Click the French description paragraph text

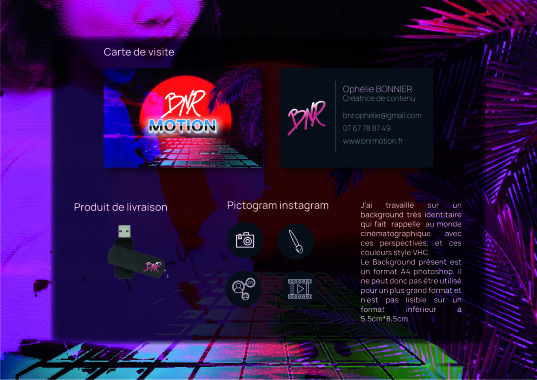pos(411,262)
